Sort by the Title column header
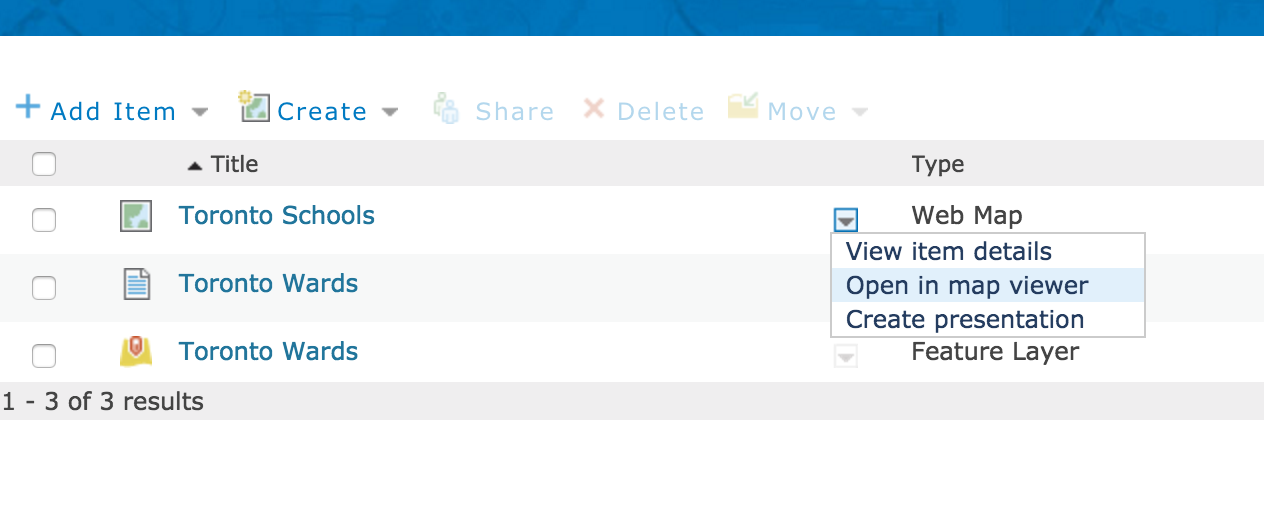1264x510 pixels. [235, 164]
